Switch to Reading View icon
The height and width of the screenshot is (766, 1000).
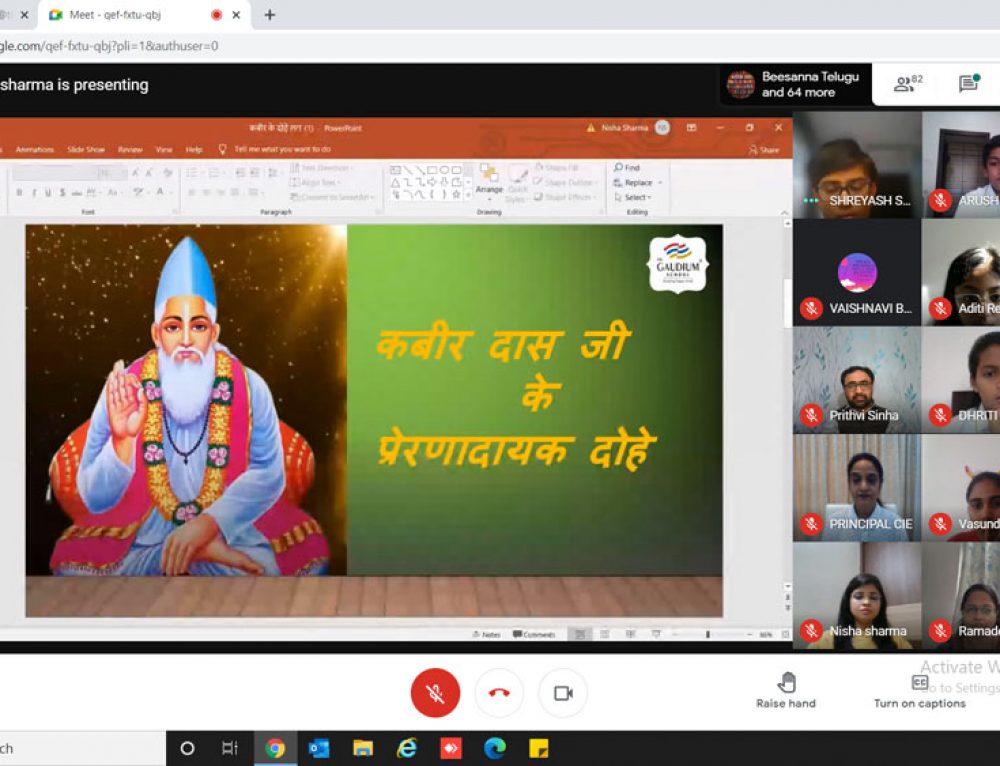(x=630, y=635)
